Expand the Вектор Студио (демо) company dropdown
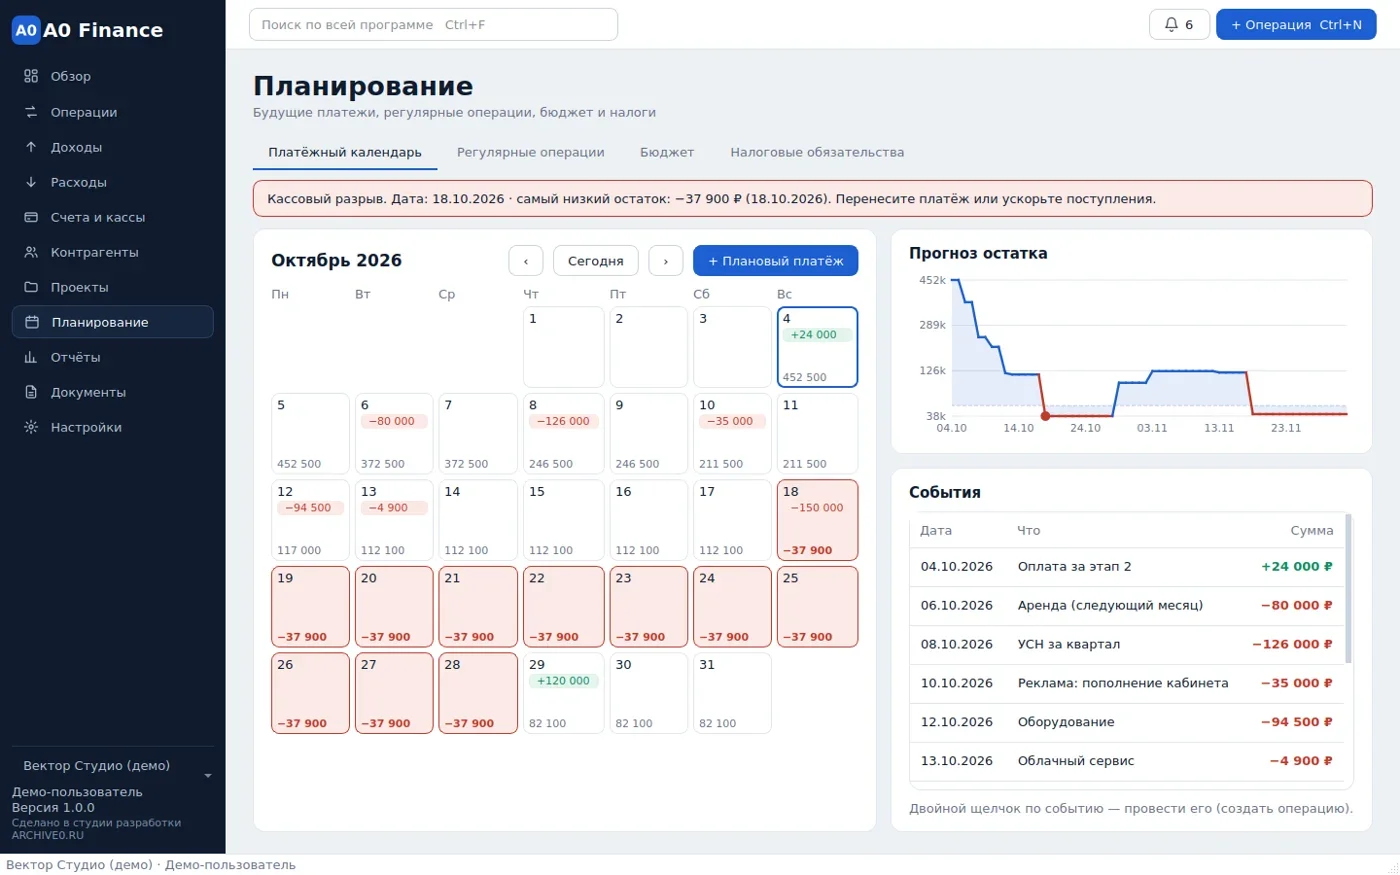The image size is (1400, 875). [112, 766]
